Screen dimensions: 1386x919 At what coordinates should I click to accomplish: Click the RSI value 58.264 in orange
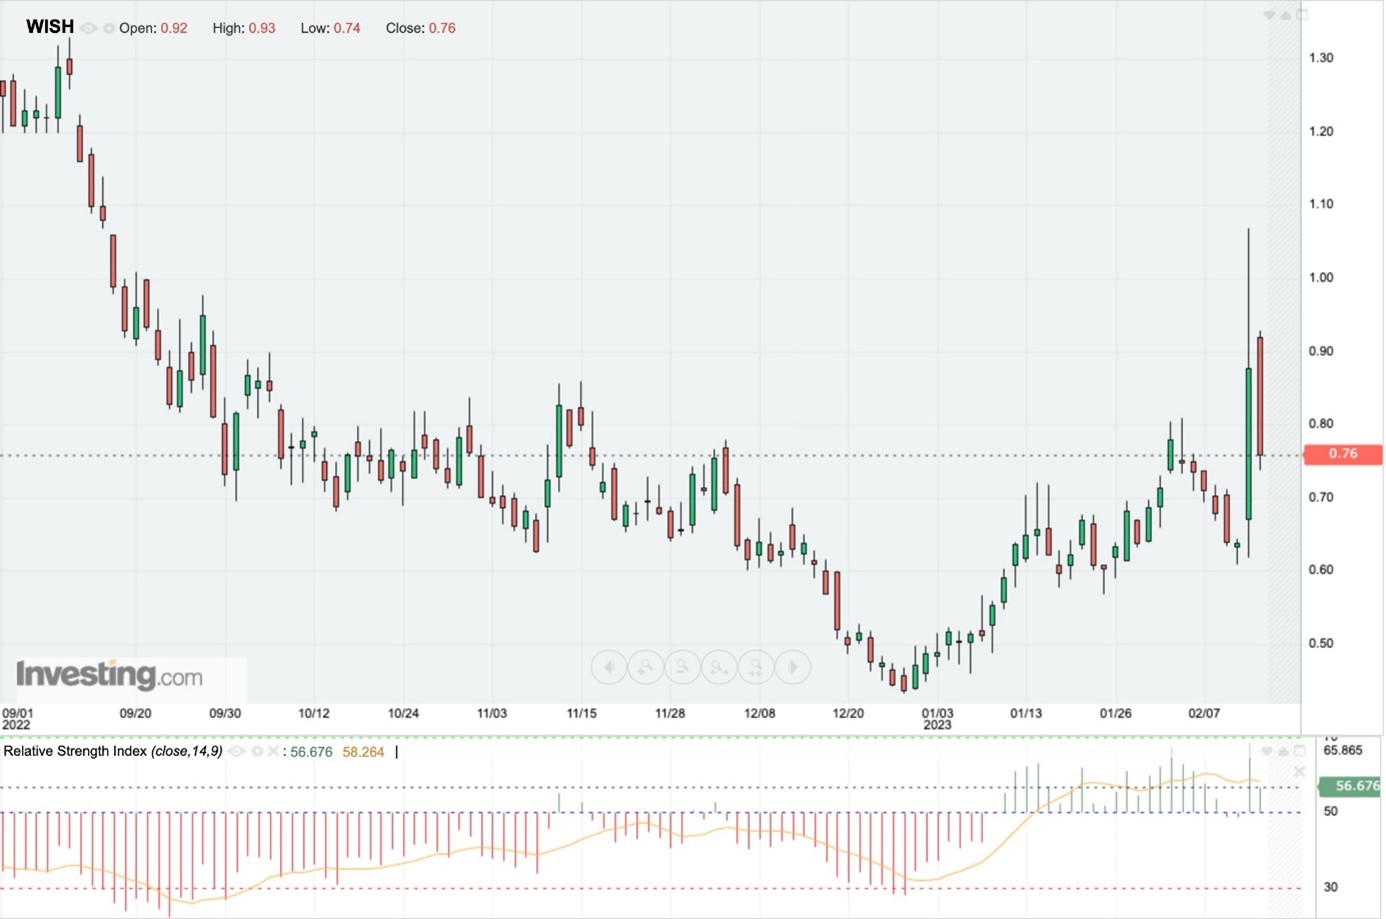[x=363, y=752]
